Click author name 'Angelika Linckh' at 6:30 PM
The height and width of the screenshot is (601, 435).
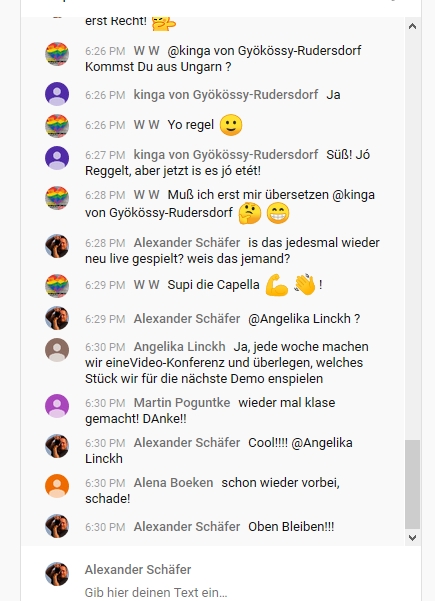point(179,346)
